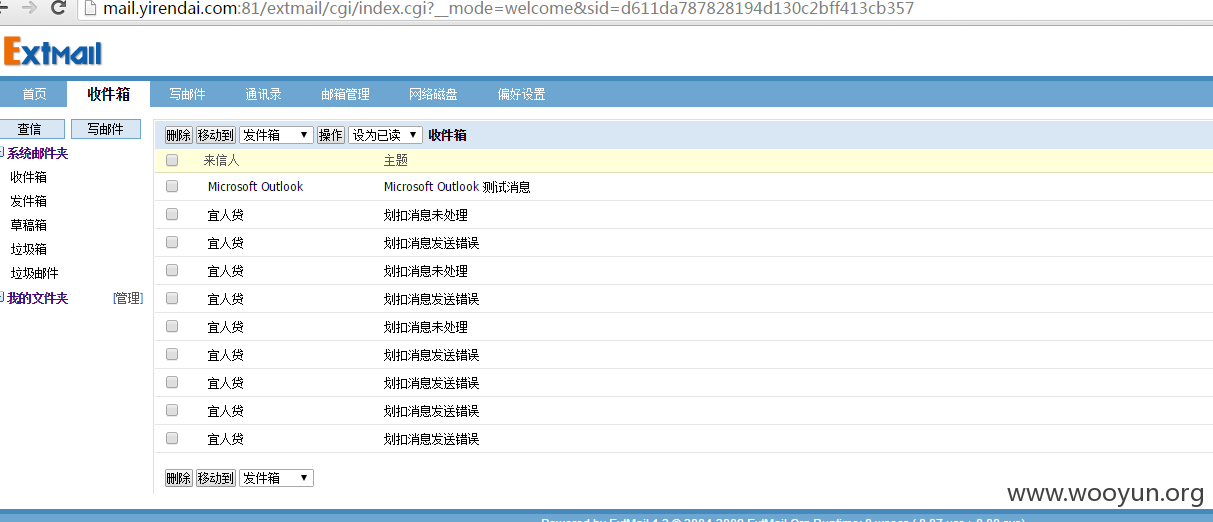Click the bottom 删除 button
Image resolution: width=1213 pixels, height=522 pixels.
tap(178, 478)
